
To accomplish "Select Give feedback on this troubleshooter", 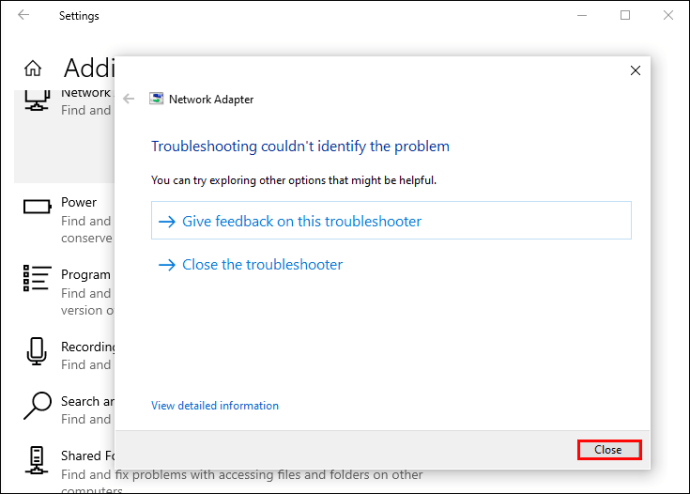I will 301,221.
